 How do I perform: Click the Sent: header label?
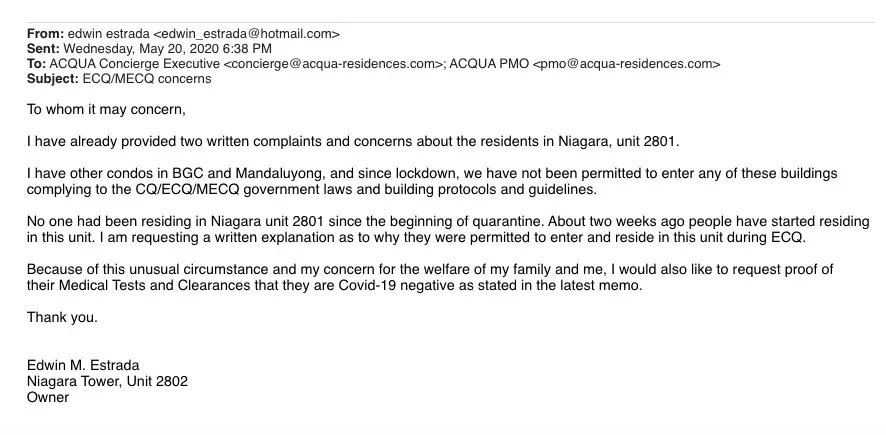point(44,49)
